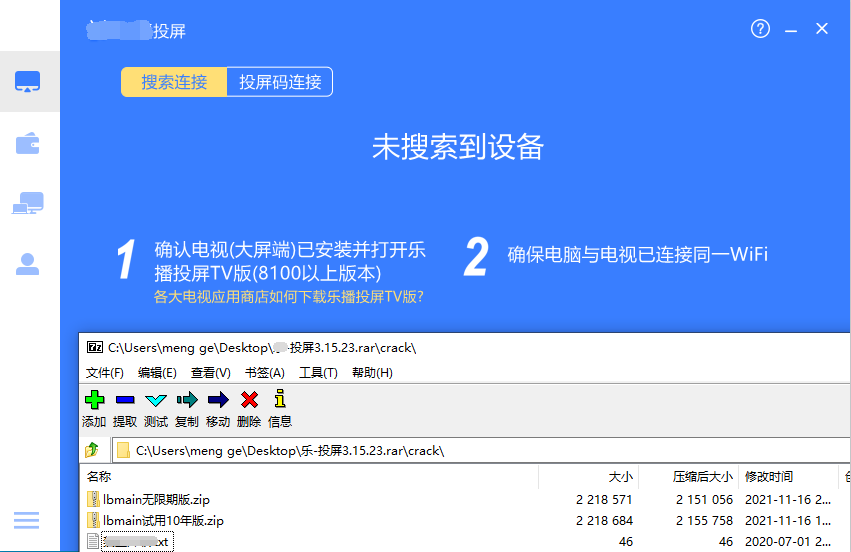Click the green 添加 add icon

(94, 400)
